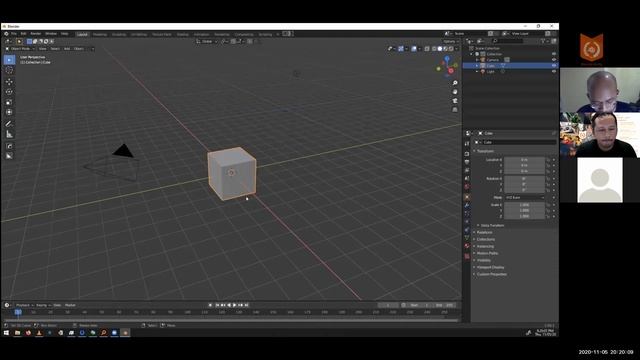Expand the Relations panel
The width and height of the screenshot is (640, 360).
(483, 232)
